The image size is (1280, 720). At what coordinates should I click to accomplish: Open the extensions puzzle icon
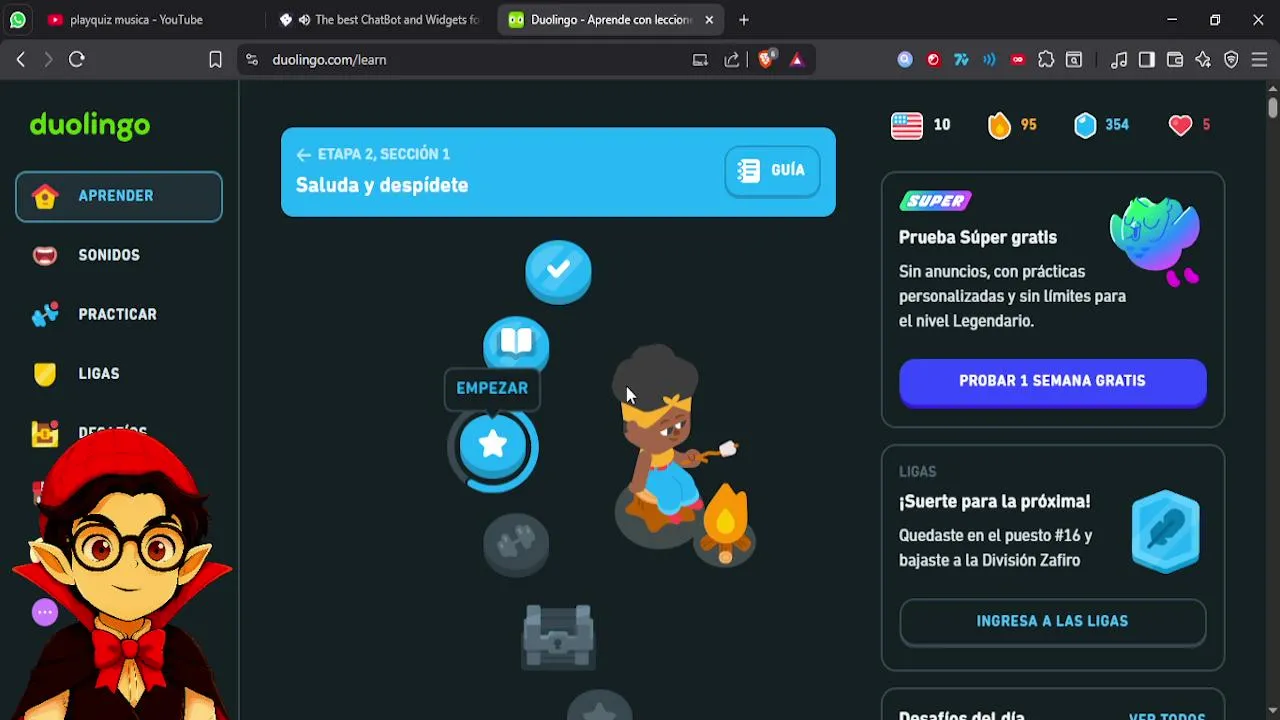tap(1046, 60)
